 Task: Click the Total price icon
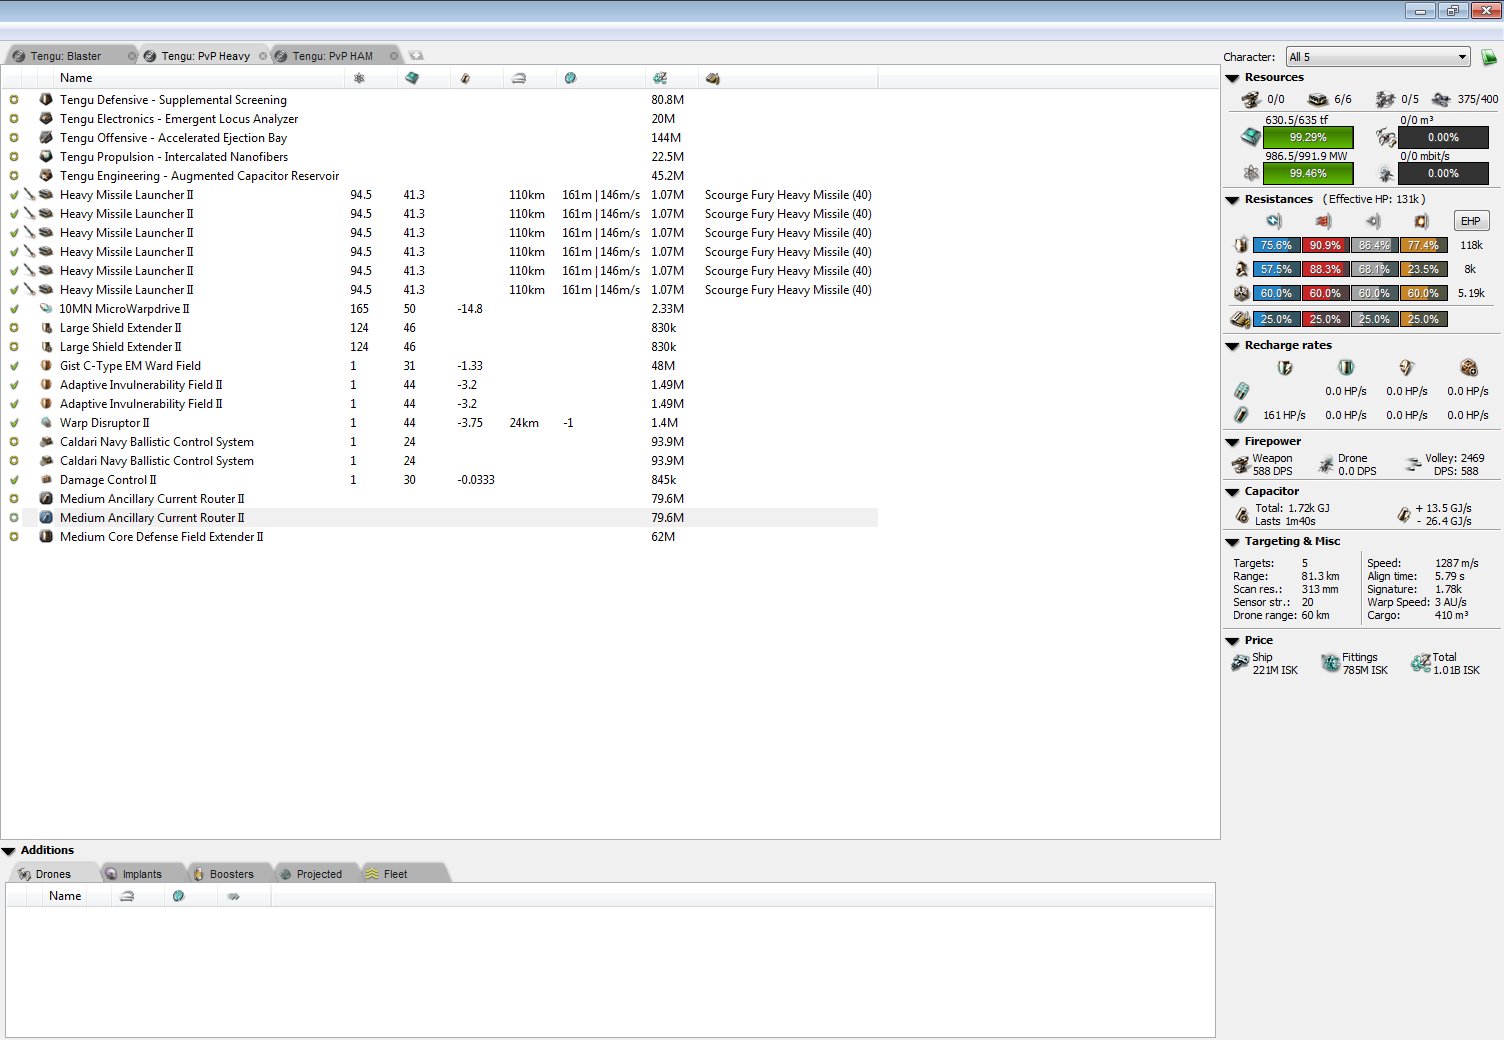pyautogui.click(x=1420, y=663)
